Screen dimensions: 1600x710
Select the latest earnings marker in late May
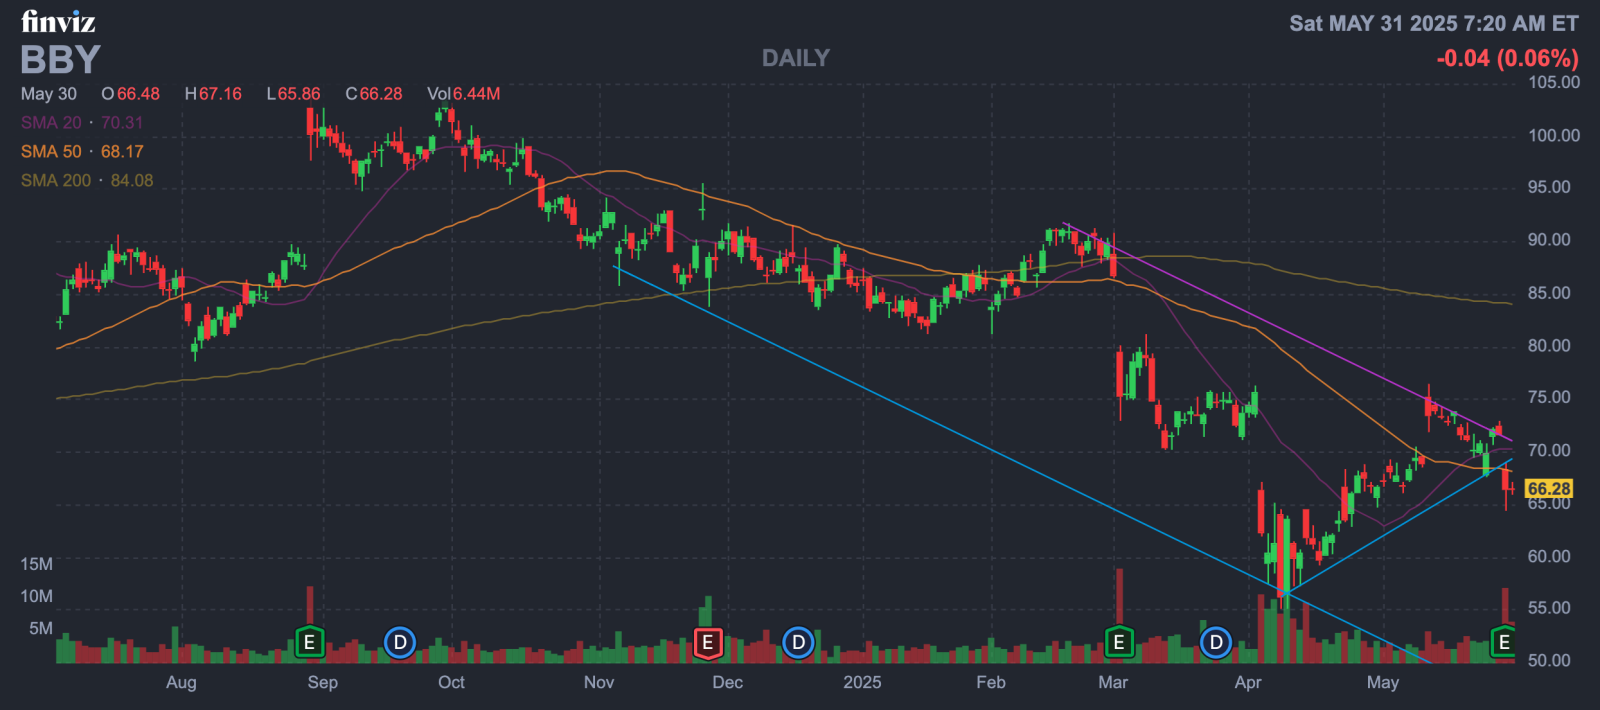(x=1504, y=642)
